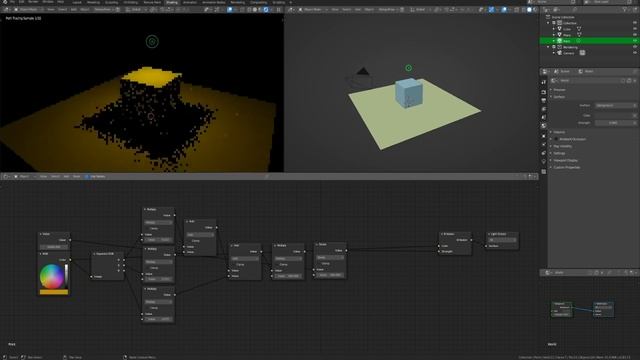640x360 pixels.
Task: Switch to wireframe shading in the left viewport
Action: pyautogui.click(x=249, y=9)
